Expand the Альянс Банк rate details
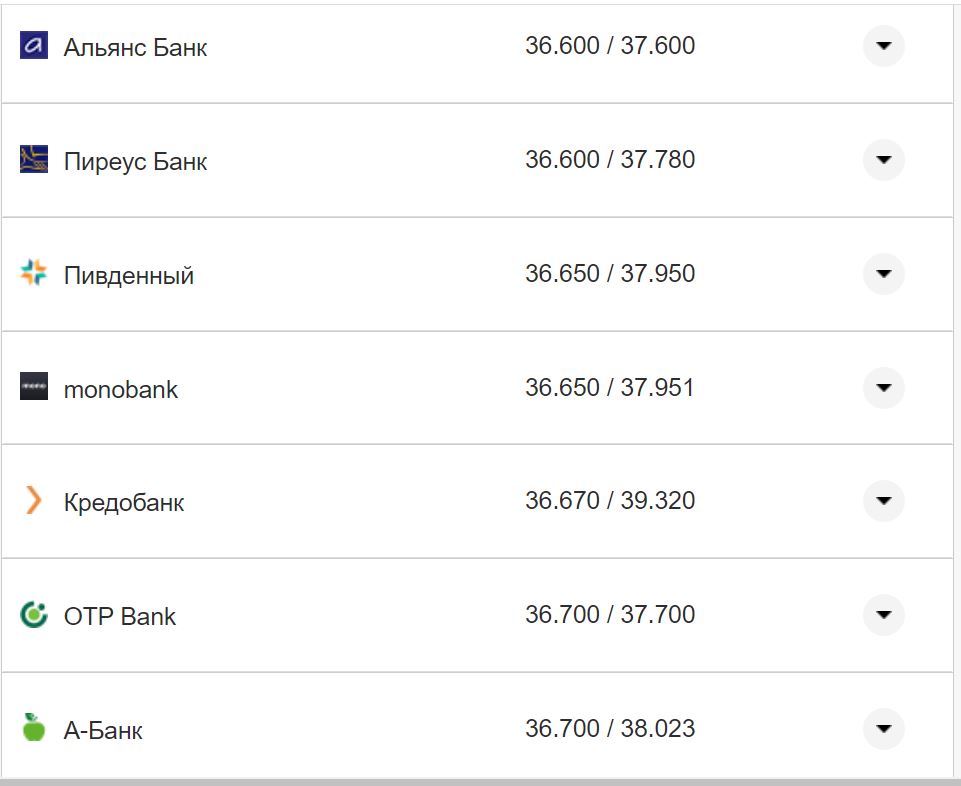The width and height of the screenshot is (961, 786). [x=883, y=46]
